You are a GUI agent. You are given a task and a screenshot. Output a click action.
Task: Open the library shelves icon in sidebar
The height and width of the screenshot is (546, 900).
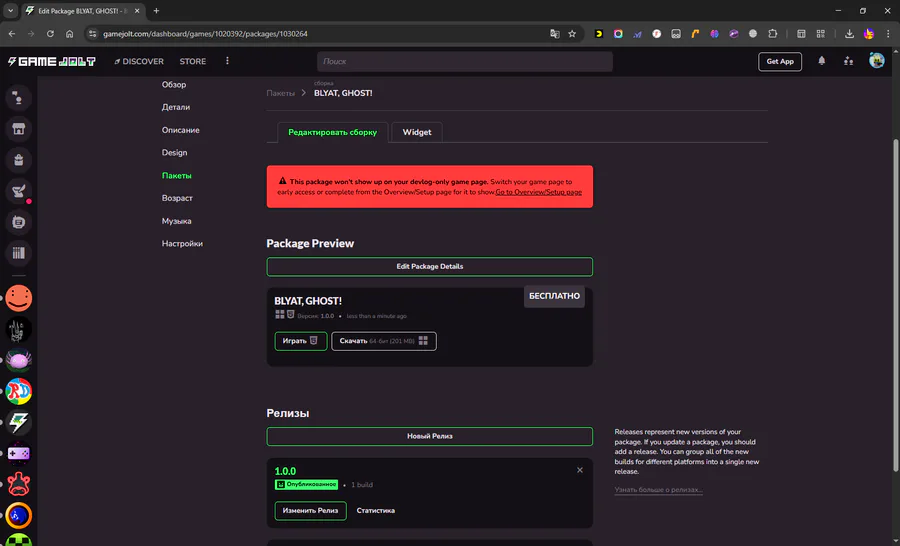(18, 253)
